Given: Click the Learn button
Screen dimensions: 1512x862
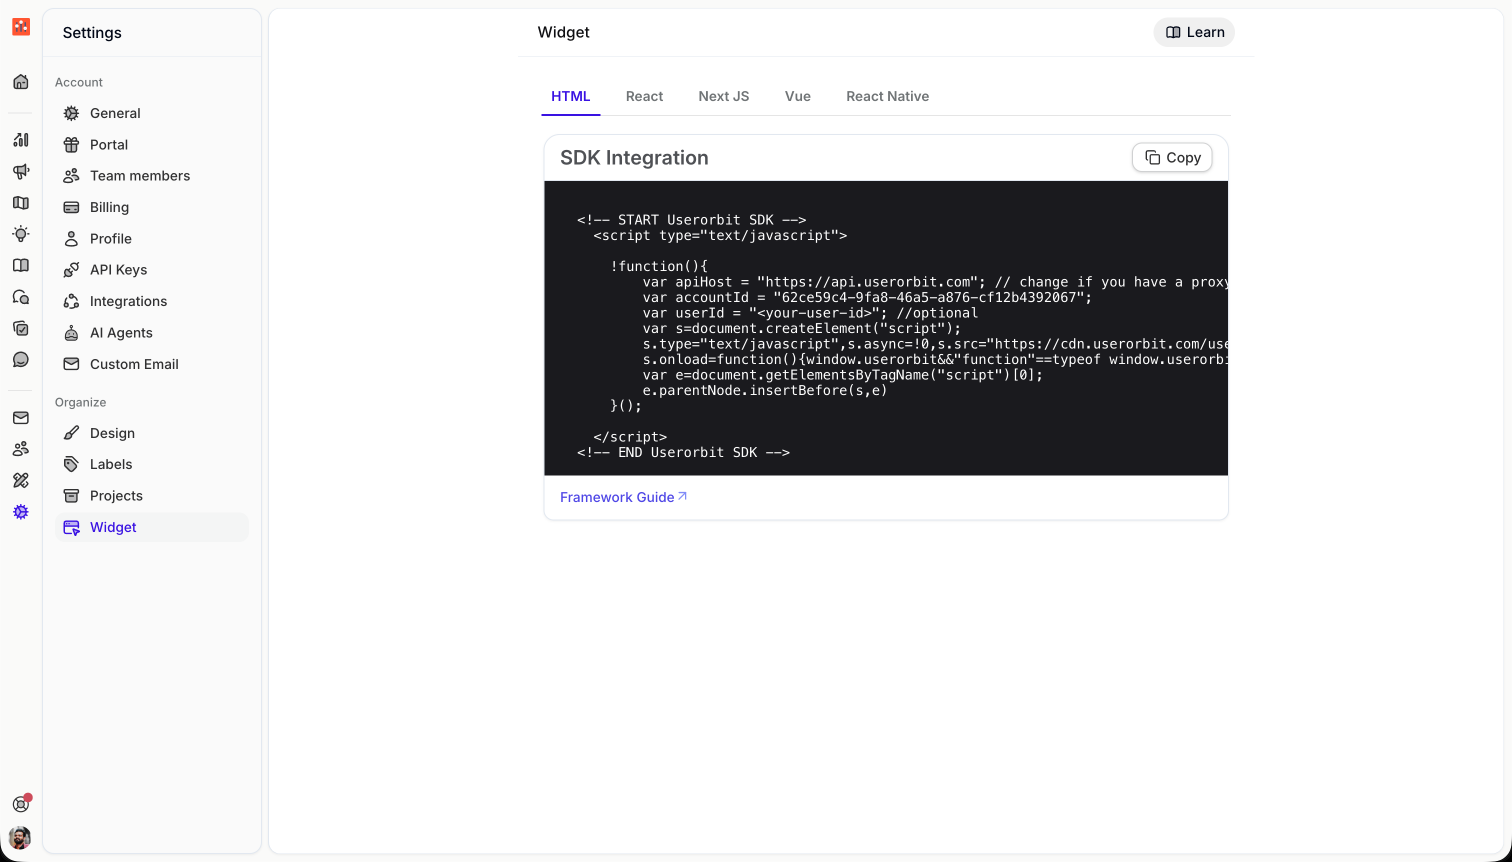Looking at the screenshot, I should (1194, 32).
